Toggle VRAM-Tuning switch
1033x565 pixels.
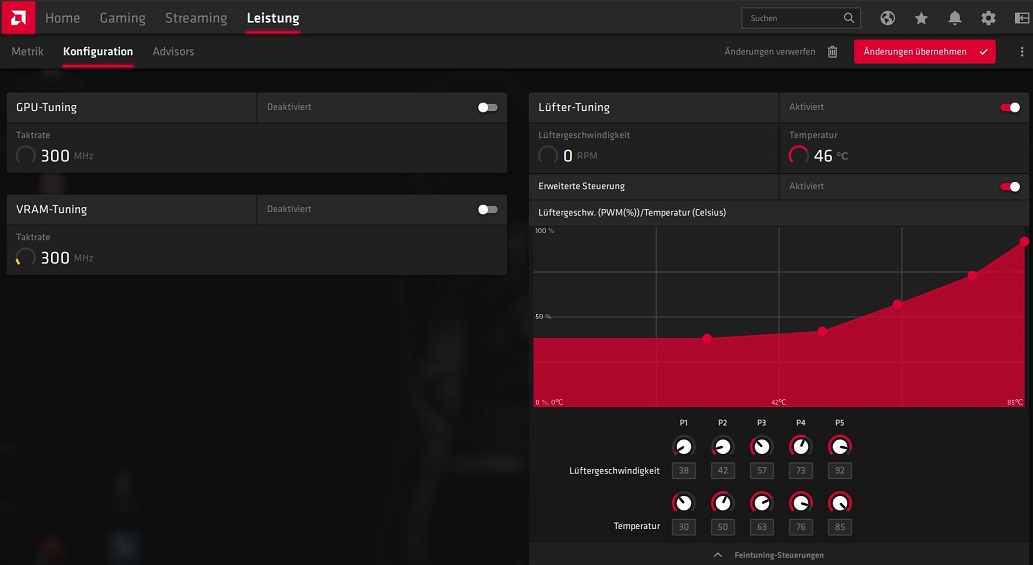click(488, 209)
